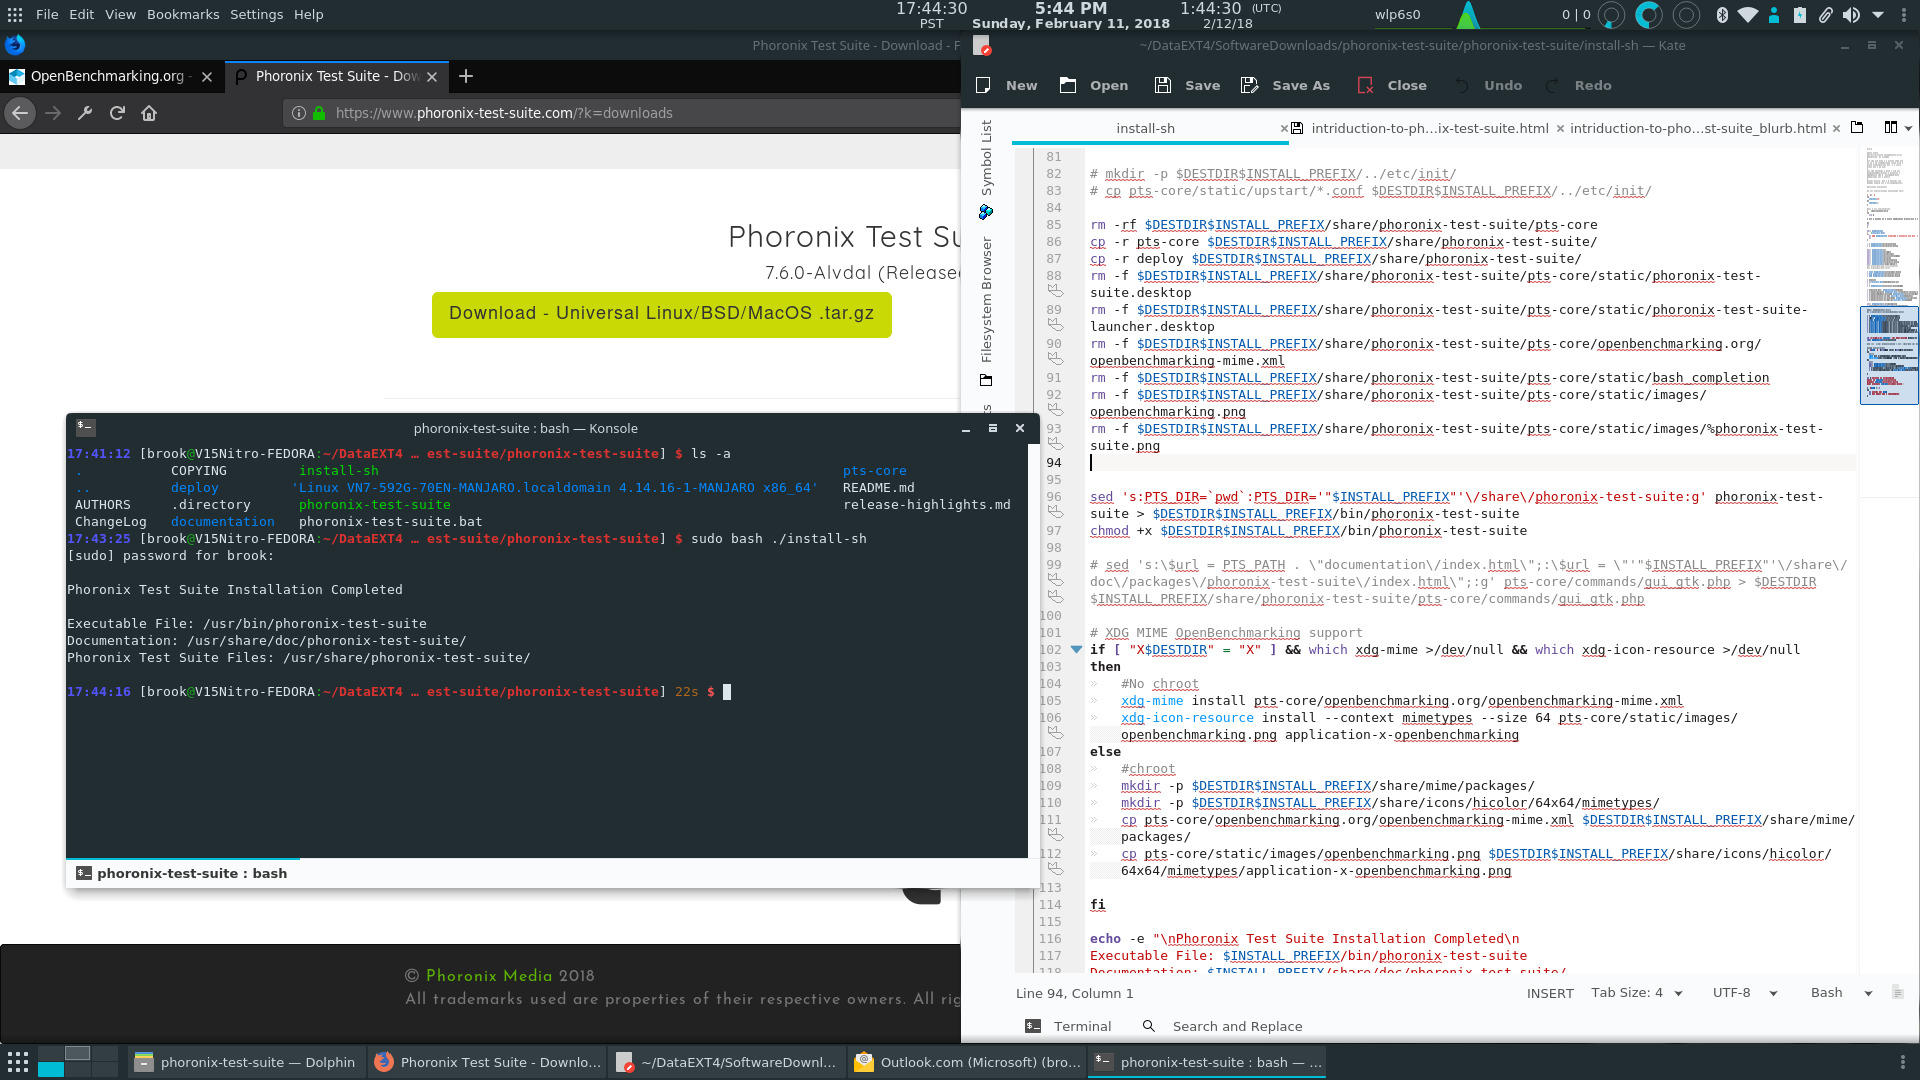Click the volume speaker tray icon

[1851, 14]
